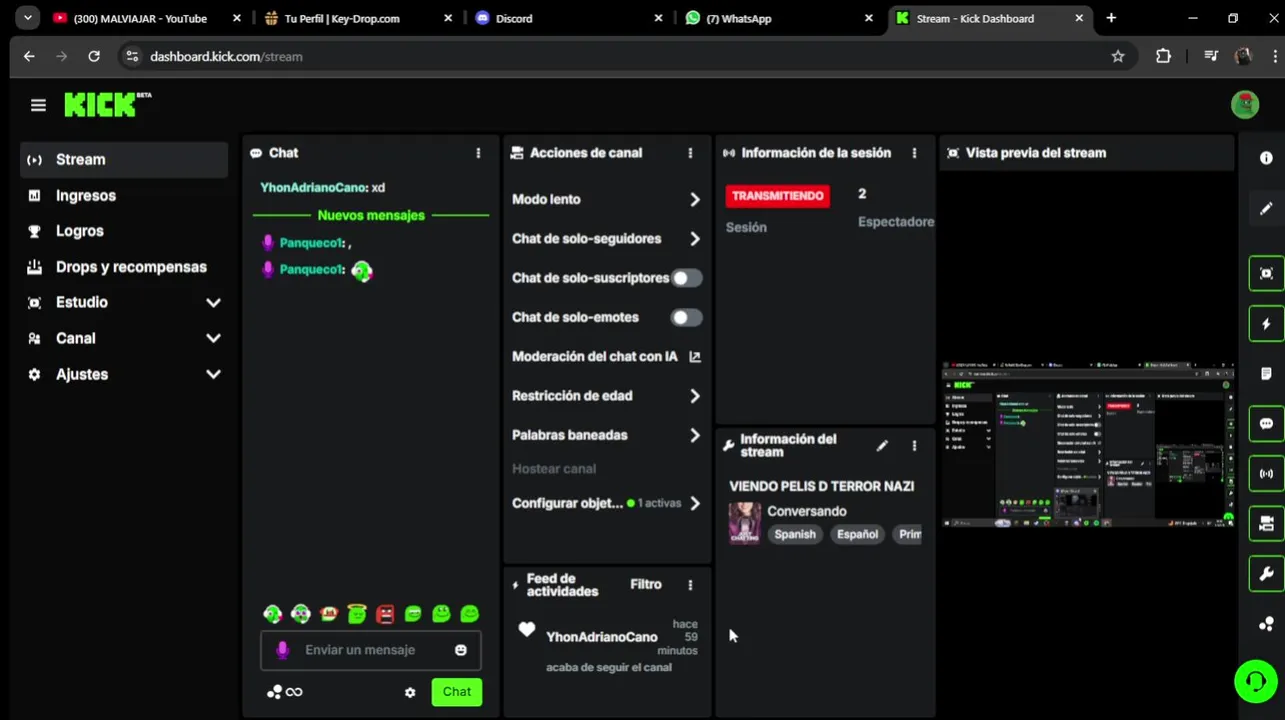
Task: Select the red angry face emote
Action: click(x=385, y=614)
